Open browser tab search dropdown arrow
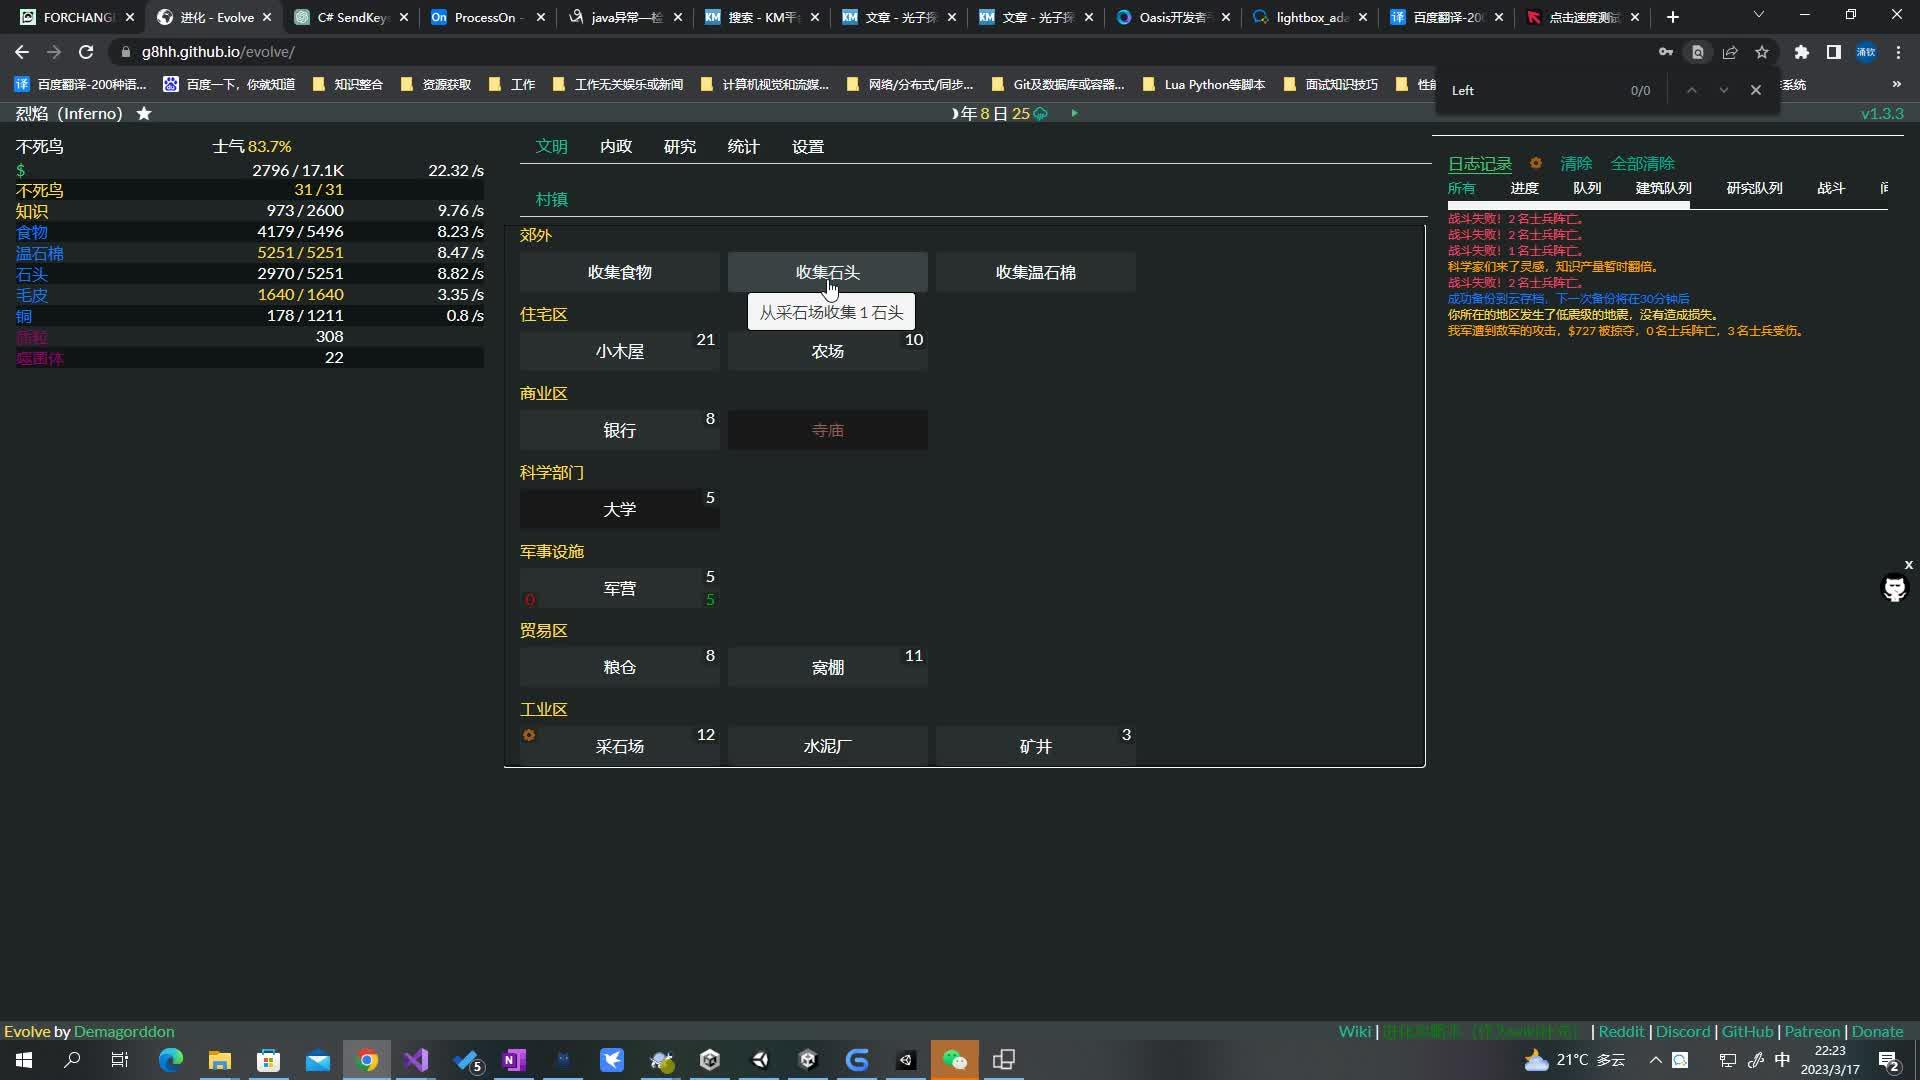Image resolution: width=1920 pixels, height=1080 pixels. (x=1758, y=16)
